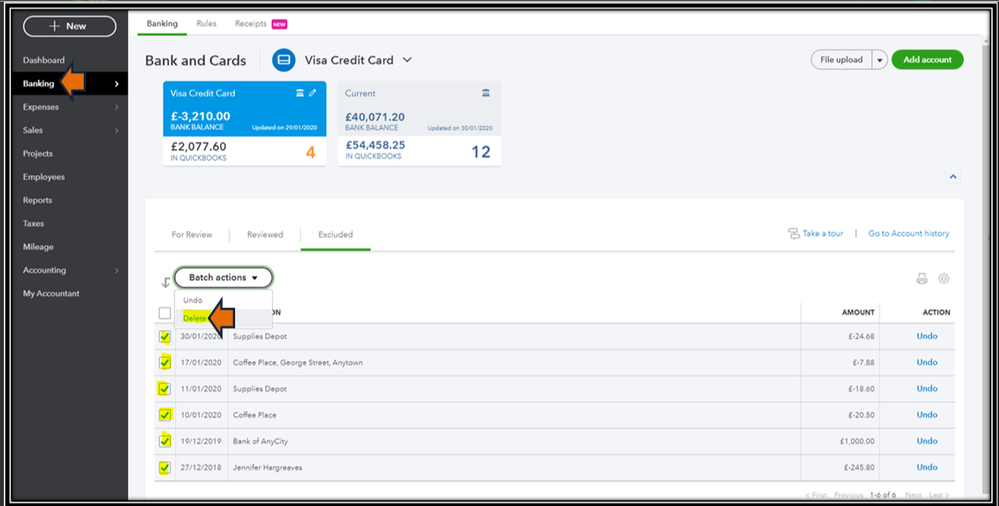Open Taxes in the sidebar
This screenshot has height=506, width=999.
[x=33, y=224]
